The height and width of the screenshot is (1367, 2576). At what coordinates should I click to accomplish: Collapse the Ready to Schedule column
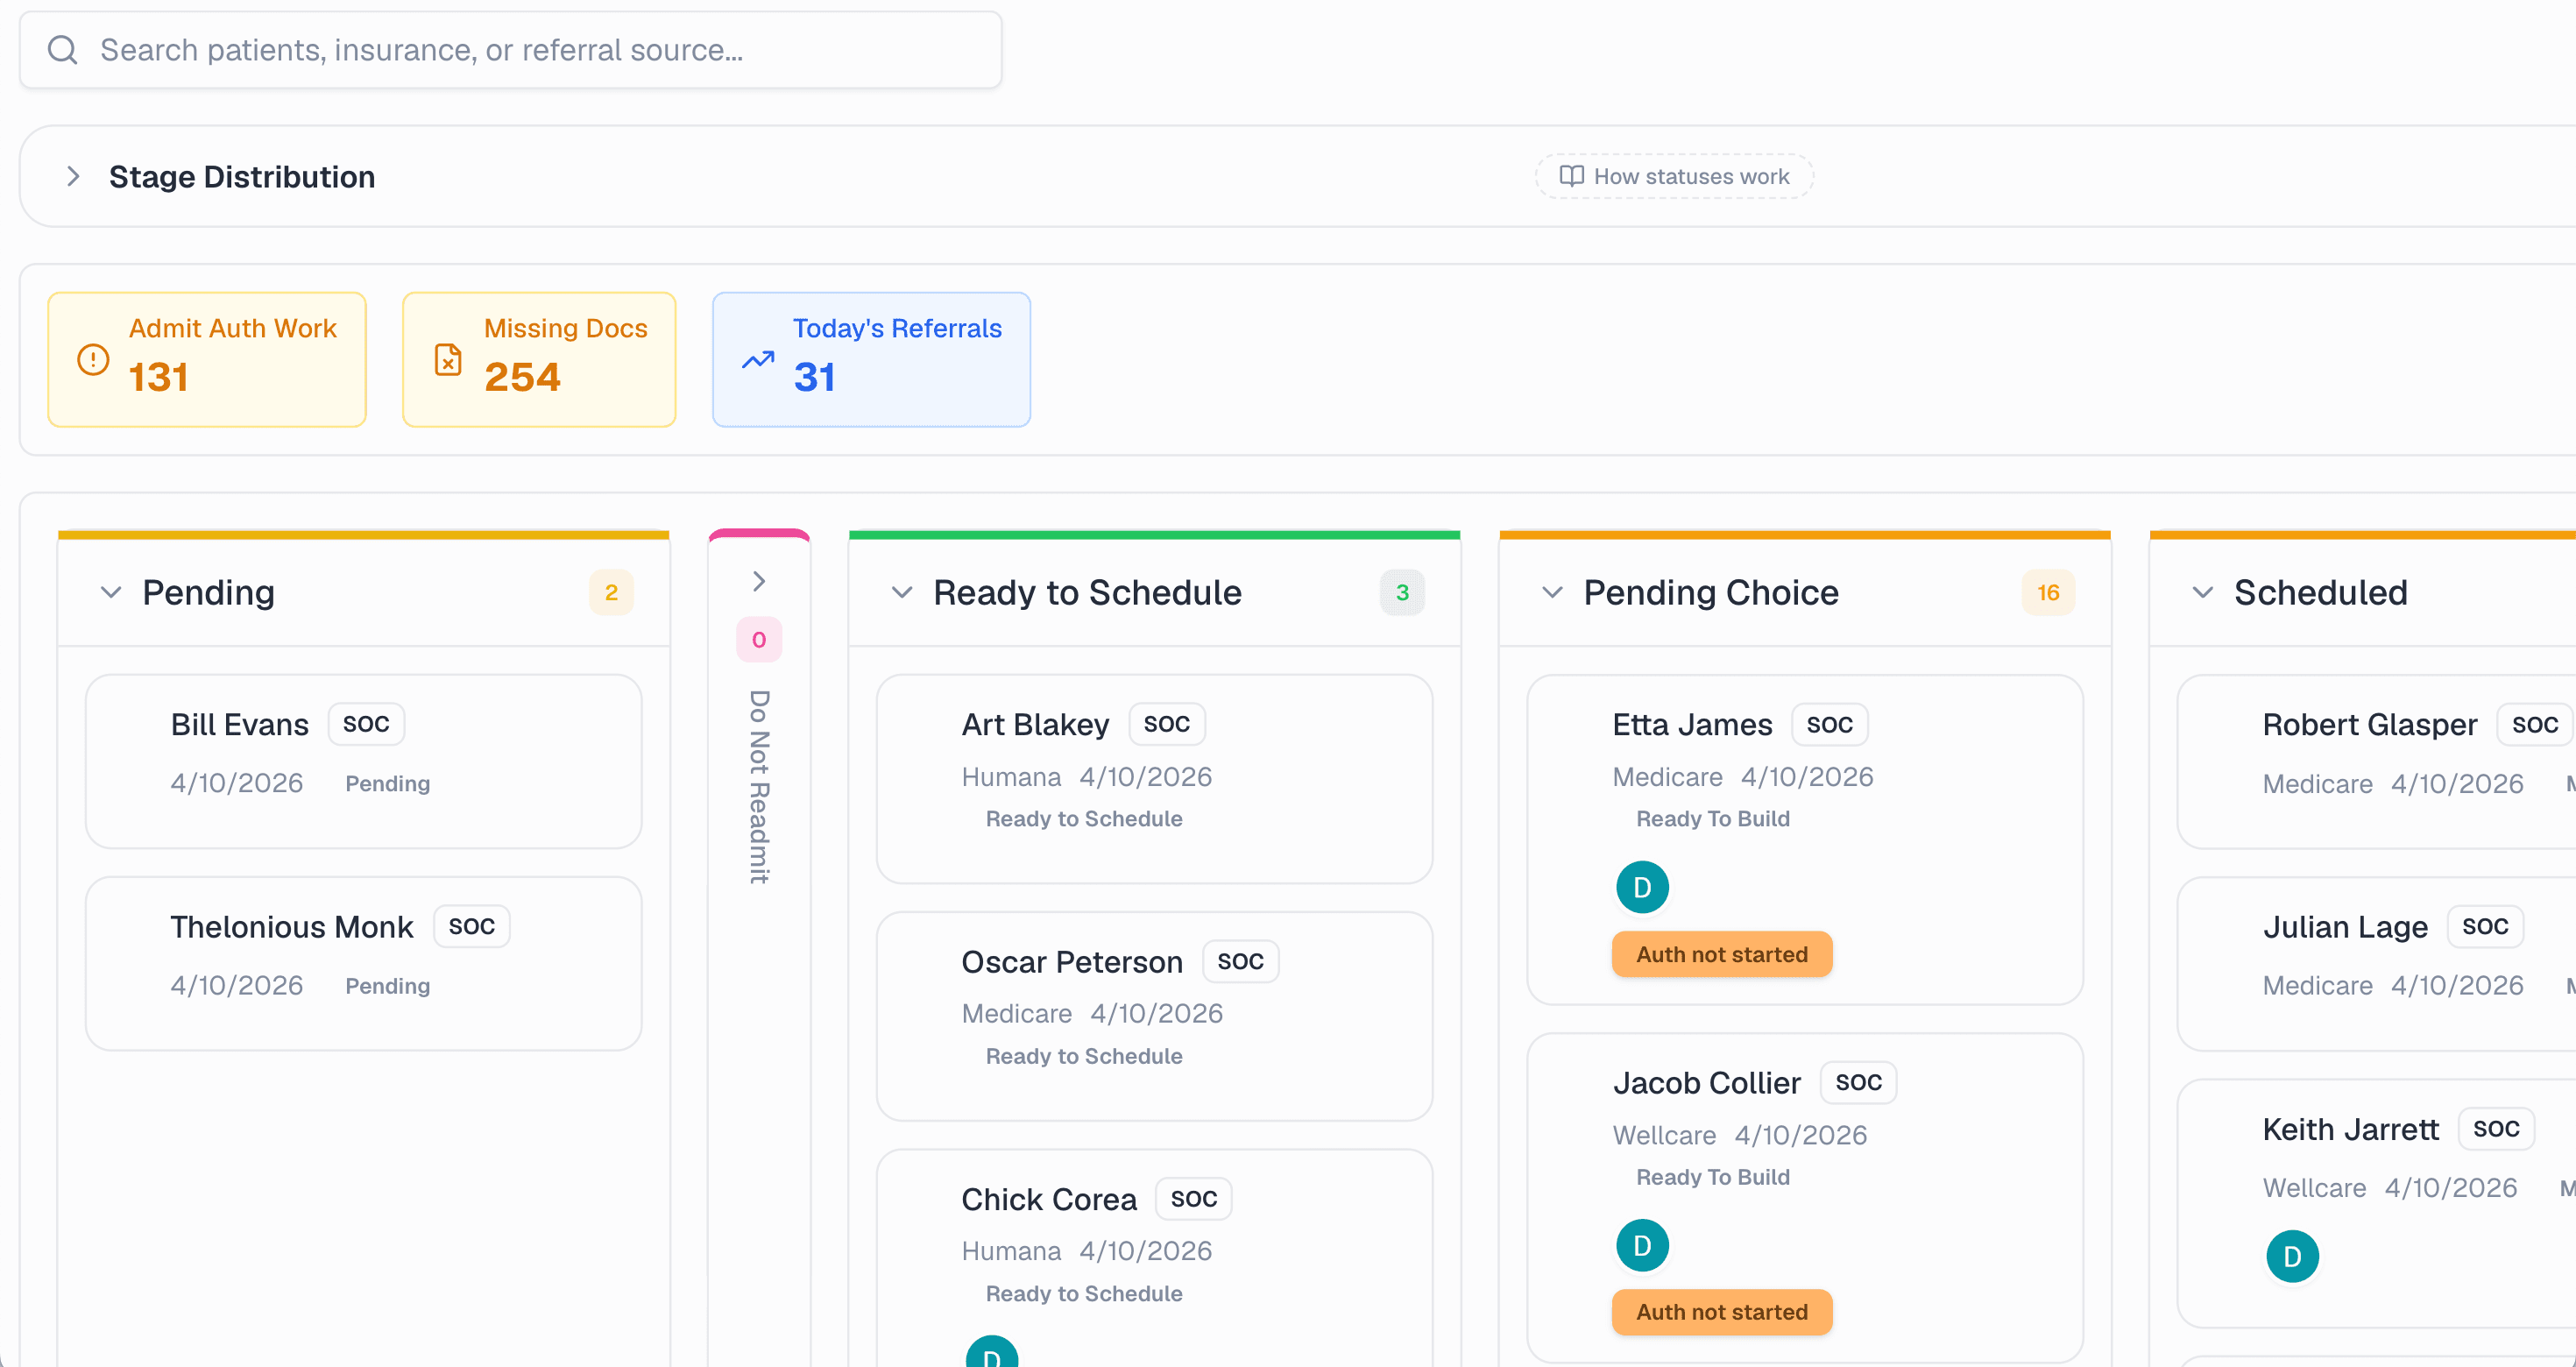coord(902,593)
